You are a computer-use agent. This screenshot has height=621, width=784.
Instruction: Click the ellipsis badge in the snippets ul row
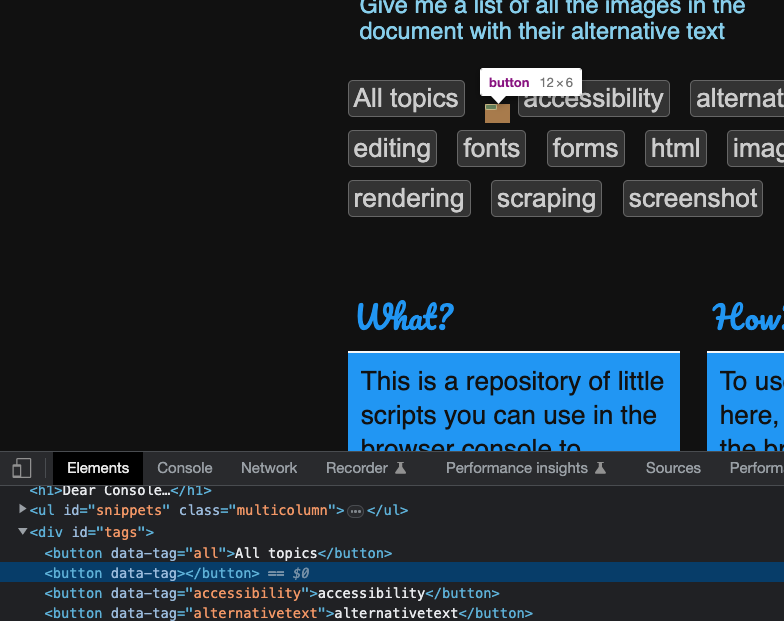click(355, 512)
